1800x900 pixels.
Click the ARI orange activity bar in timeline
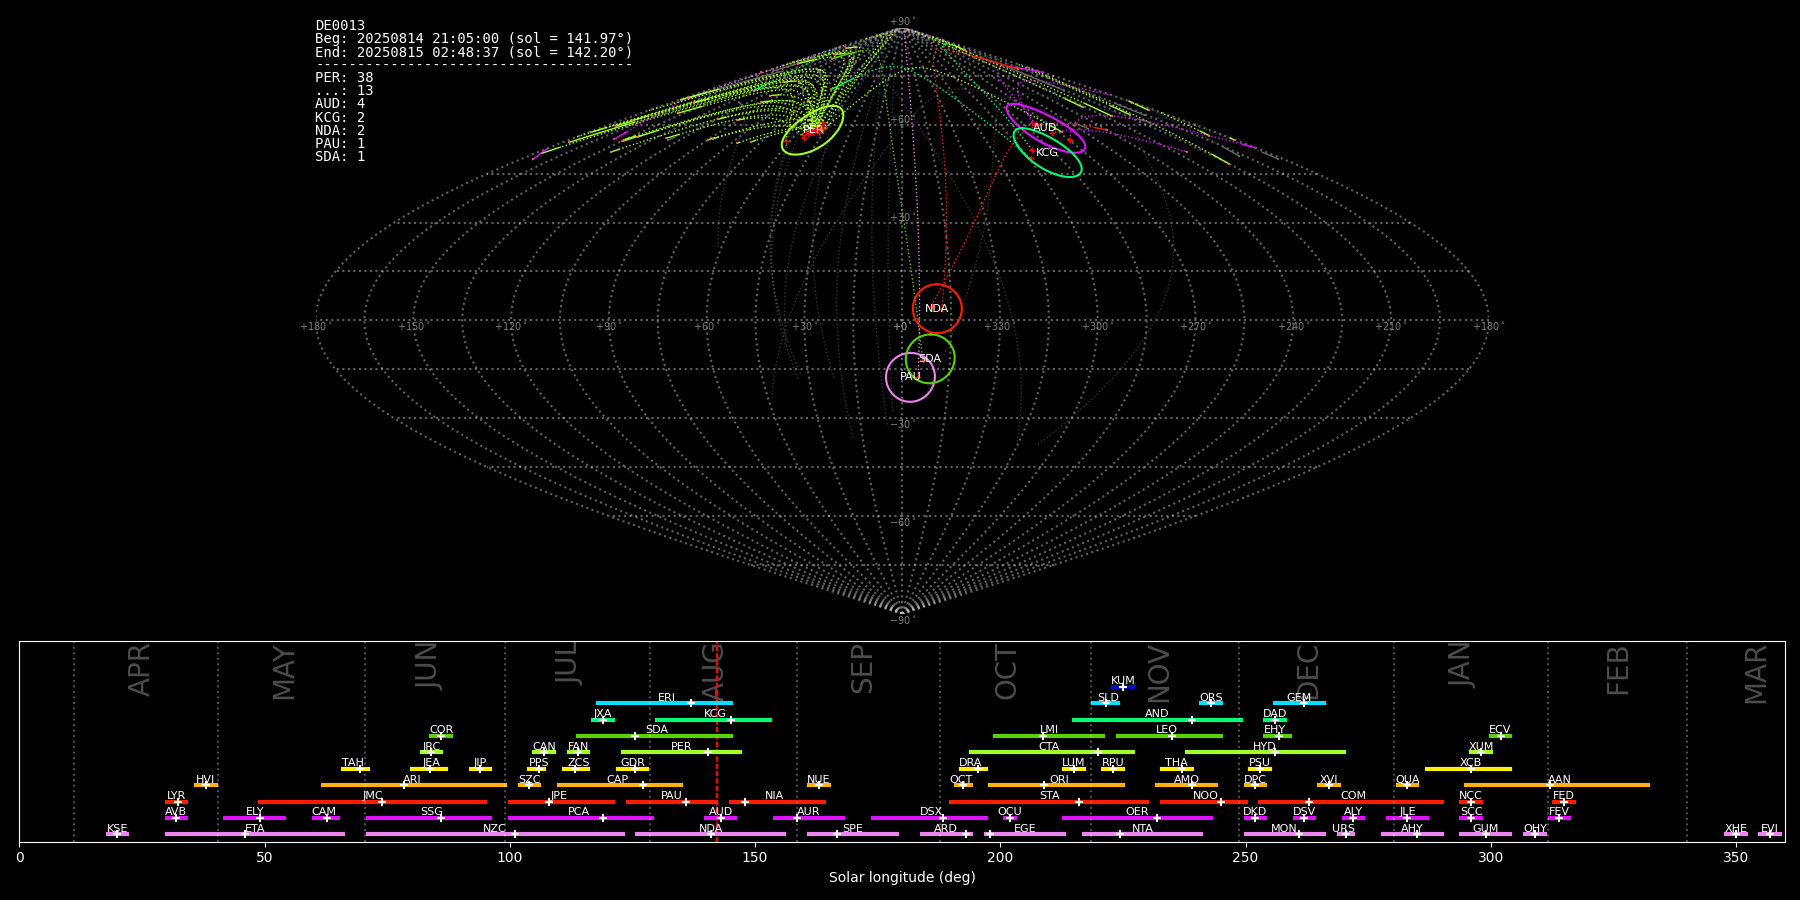coord(413,785)
